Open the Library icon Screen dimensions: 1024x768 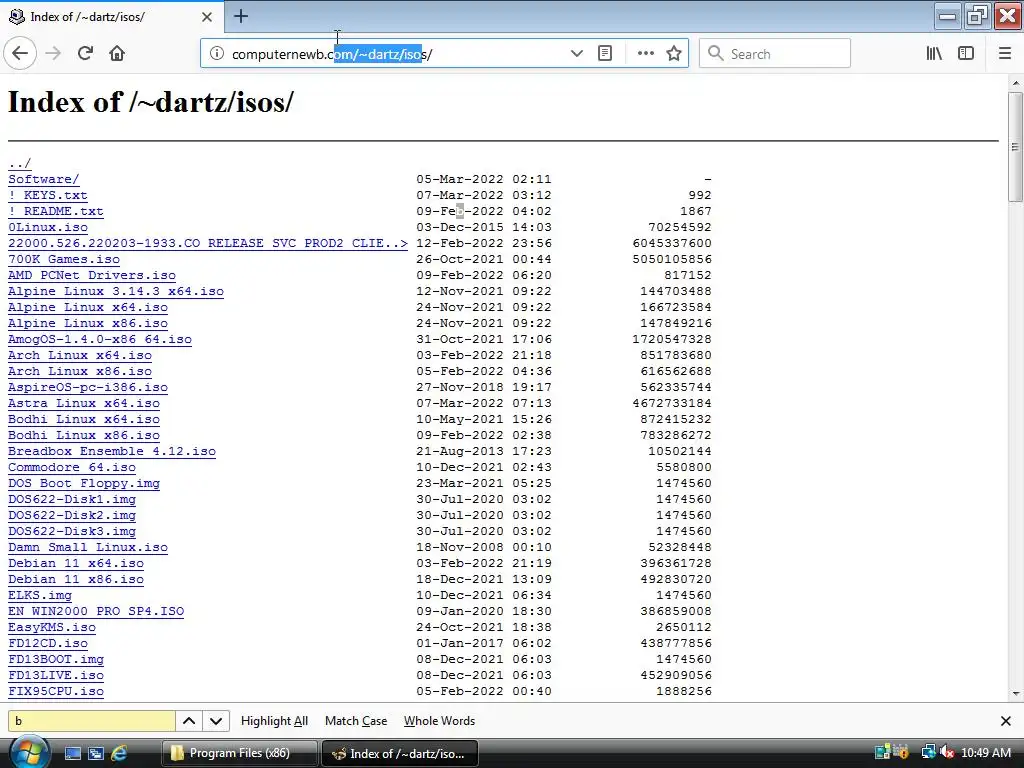(934, 54)
